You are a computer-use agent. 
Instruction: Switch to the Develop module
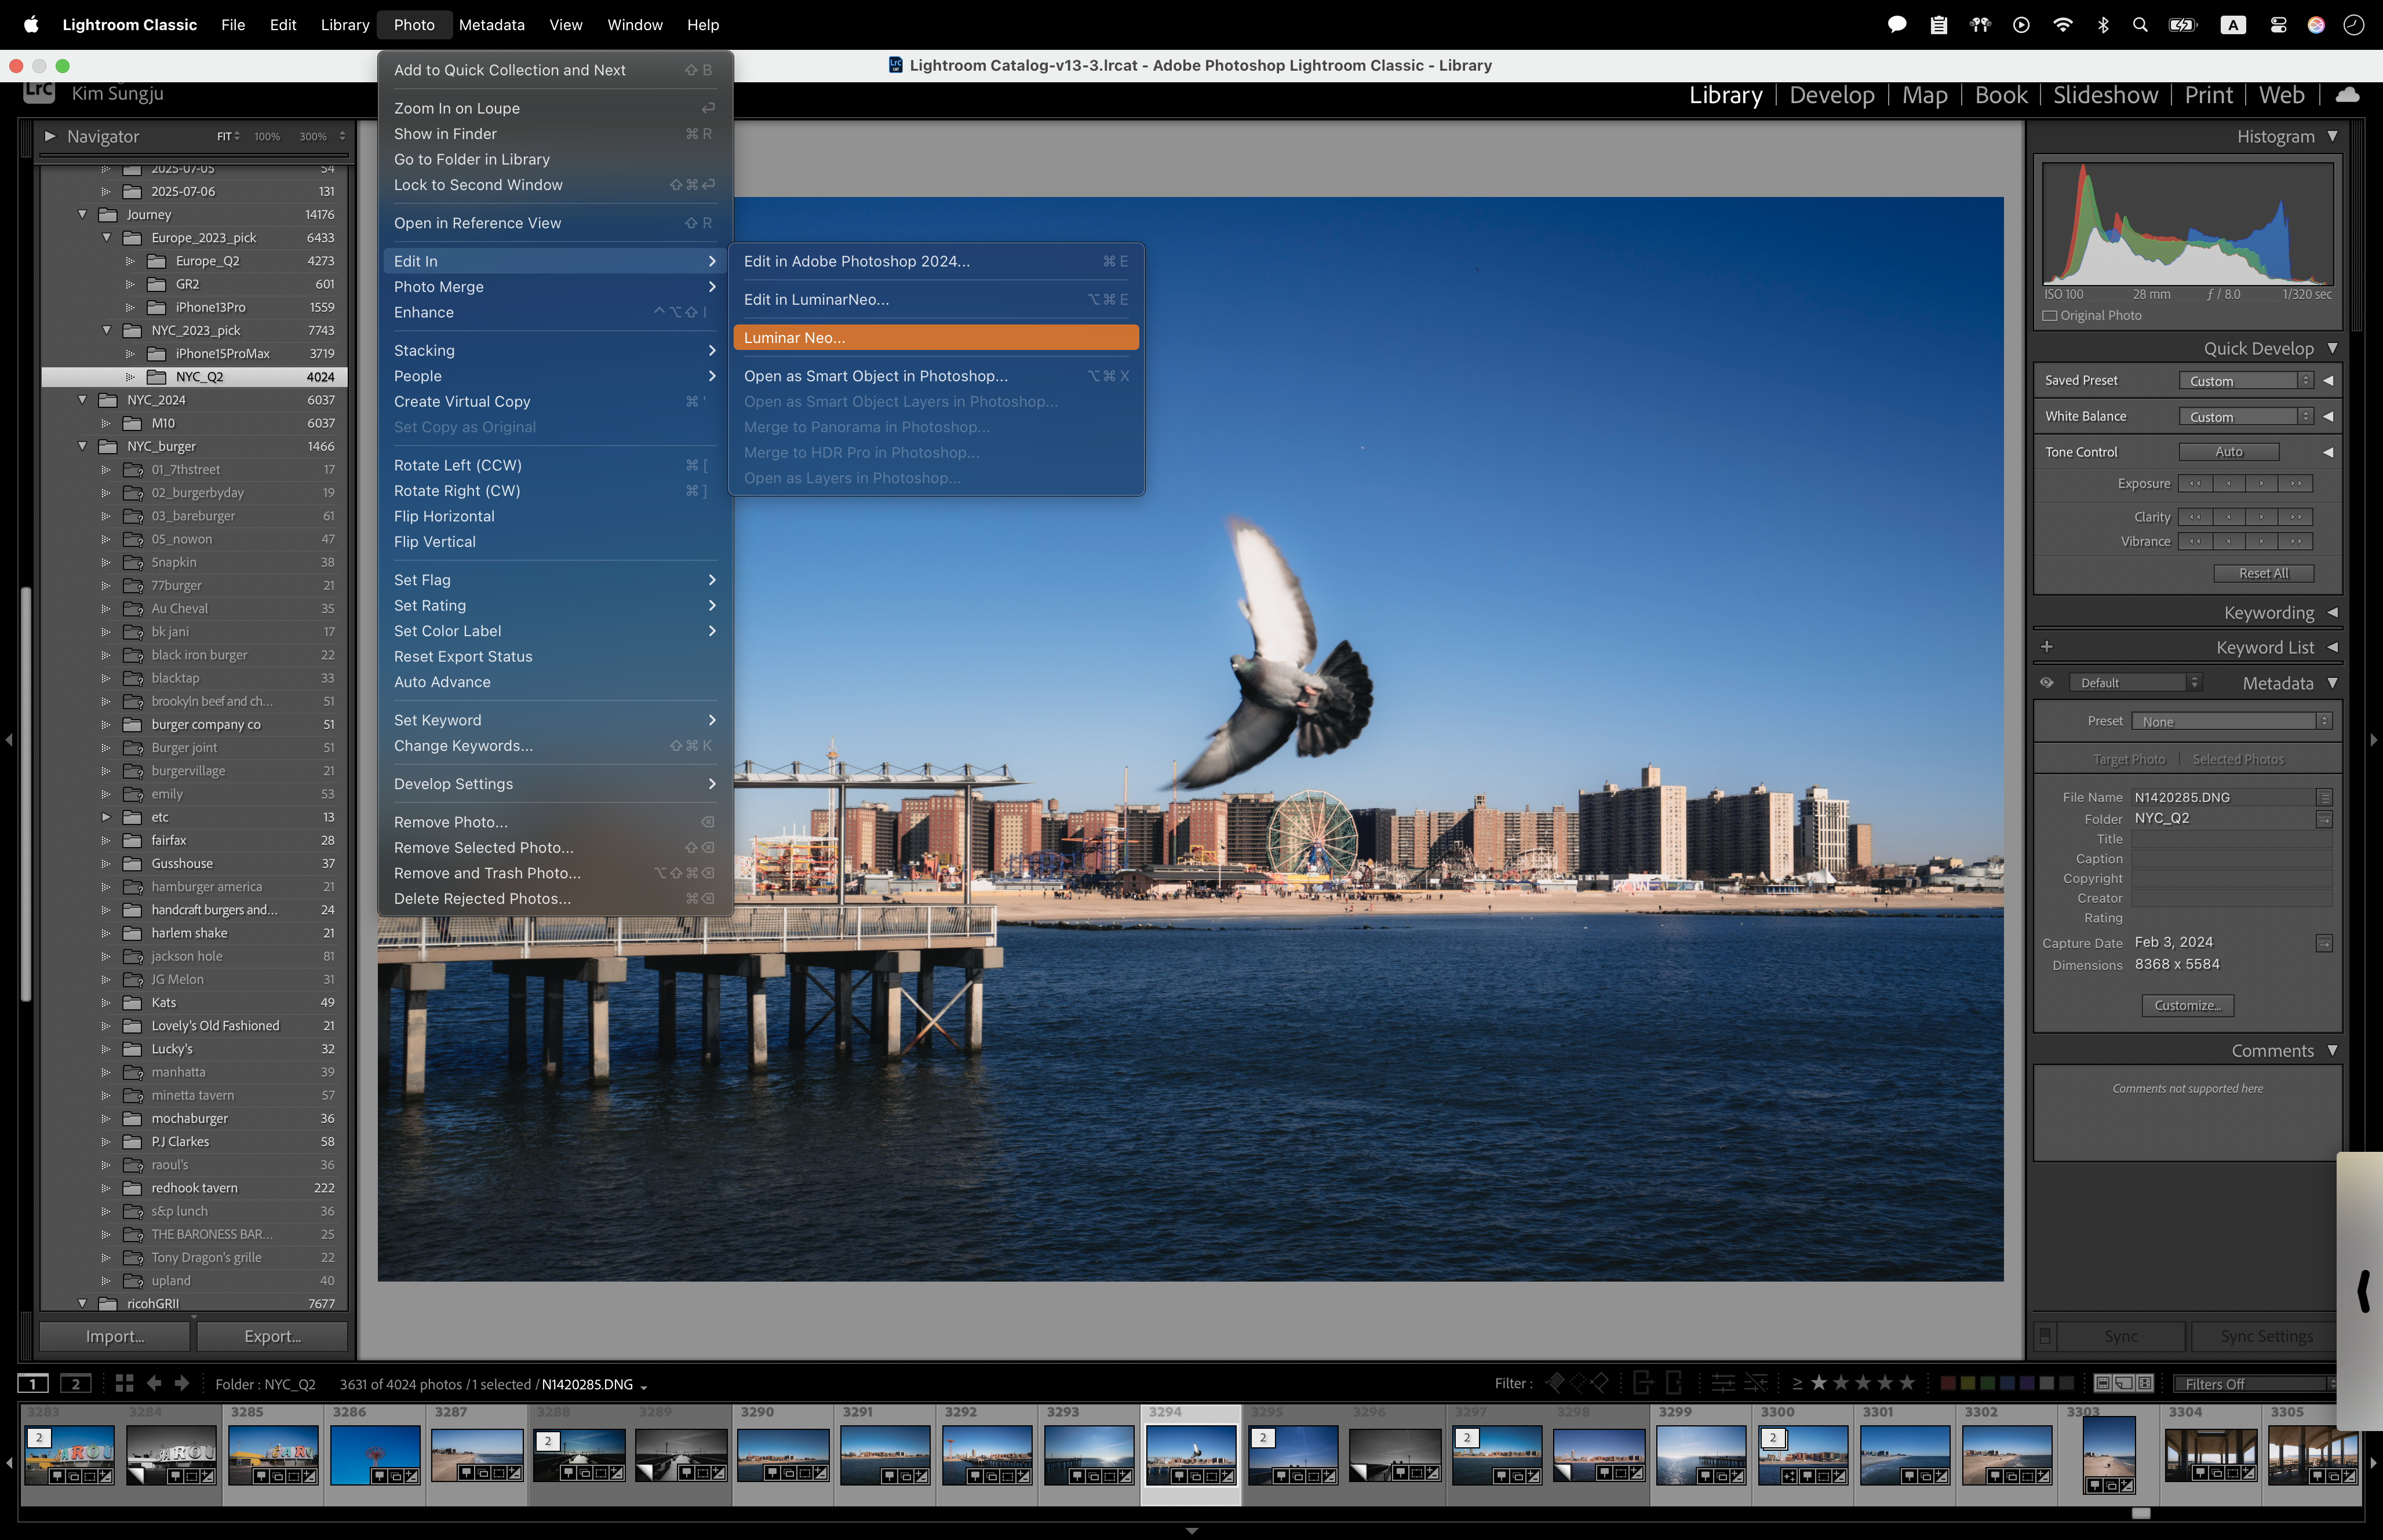click(1831, 95)
